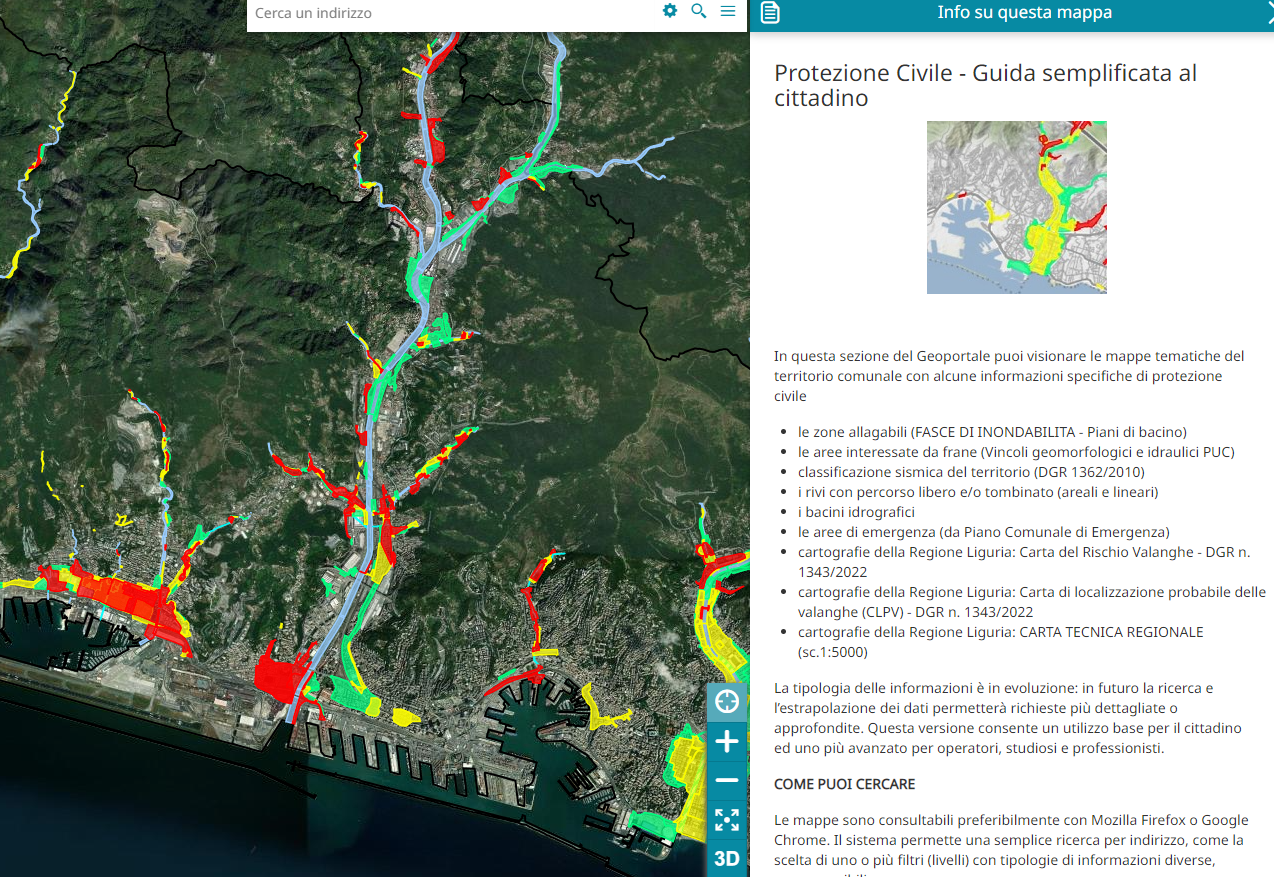Click the 'Protezione Civile - Guida semplificata' heading

[985, 85]
